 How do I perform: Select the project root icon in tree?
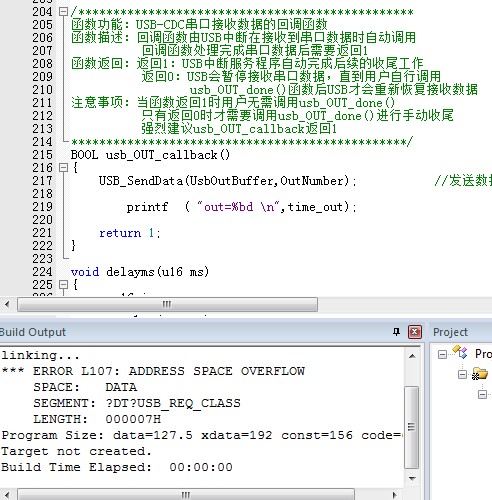coord(460,352)
